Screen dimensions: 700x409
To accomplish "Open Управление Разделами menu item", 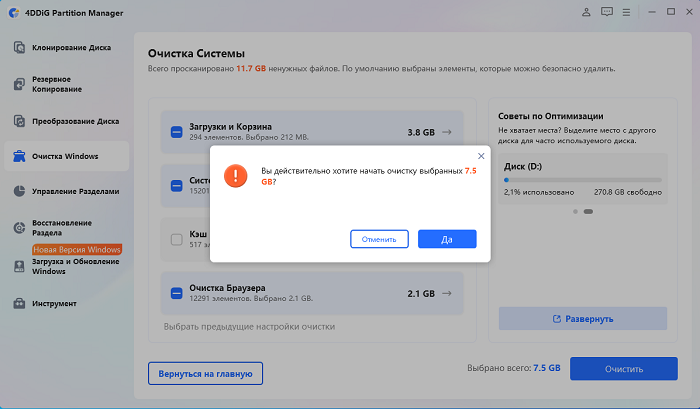I will point(67,191).
